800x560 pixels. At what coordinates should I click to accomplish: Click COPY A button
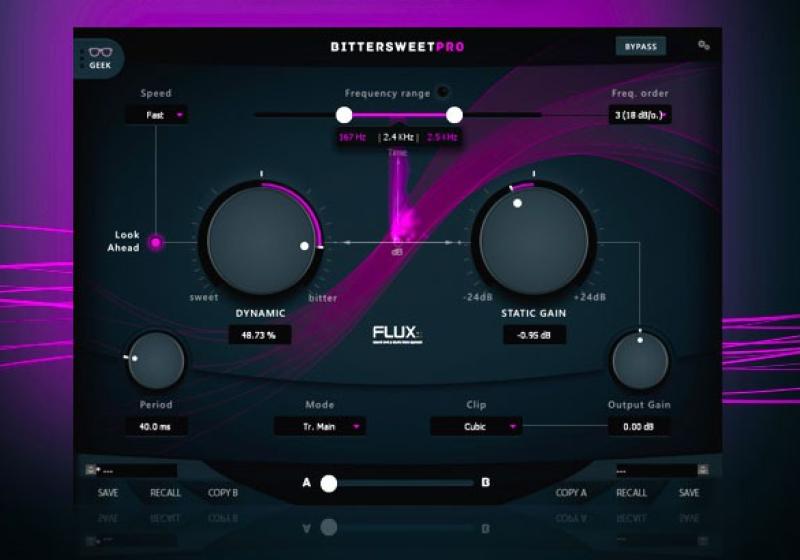point(571,493)
